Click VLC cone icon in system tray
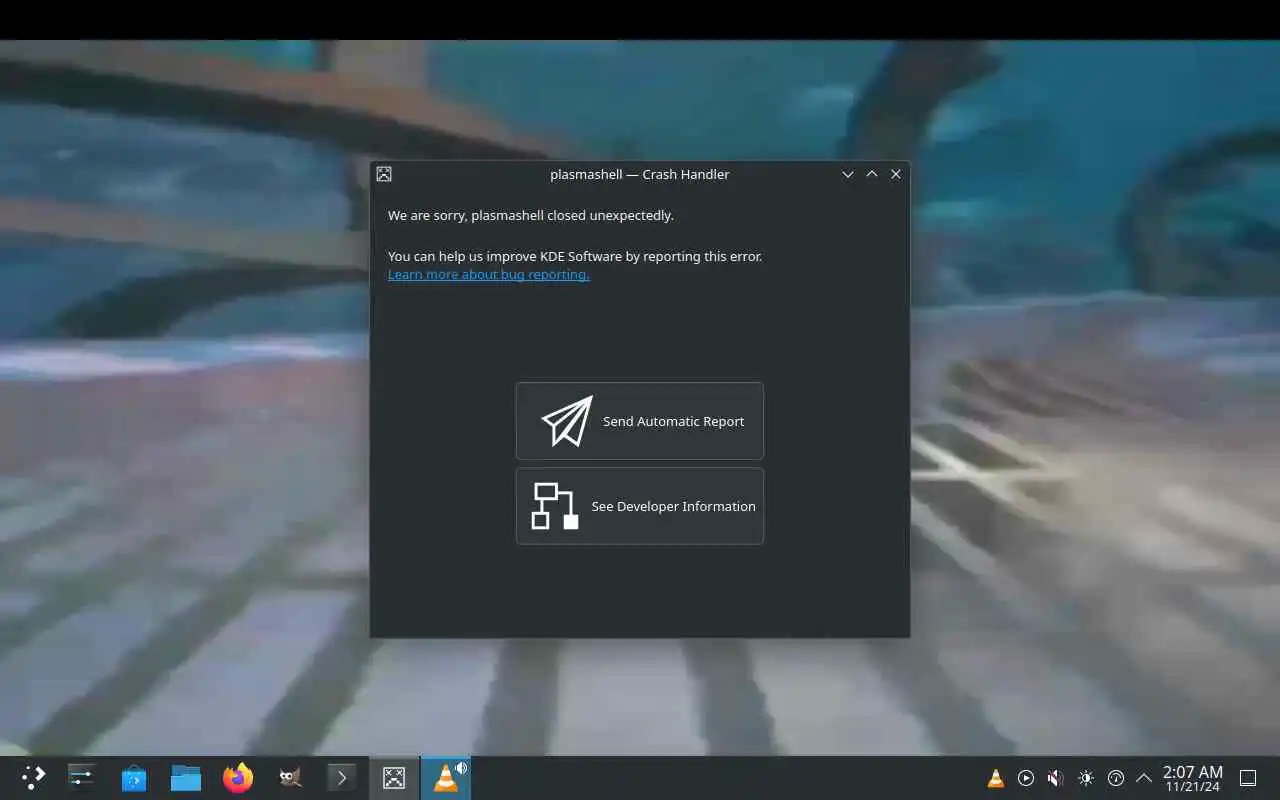This screenshot has height=800, width=1280. [995, 778]
